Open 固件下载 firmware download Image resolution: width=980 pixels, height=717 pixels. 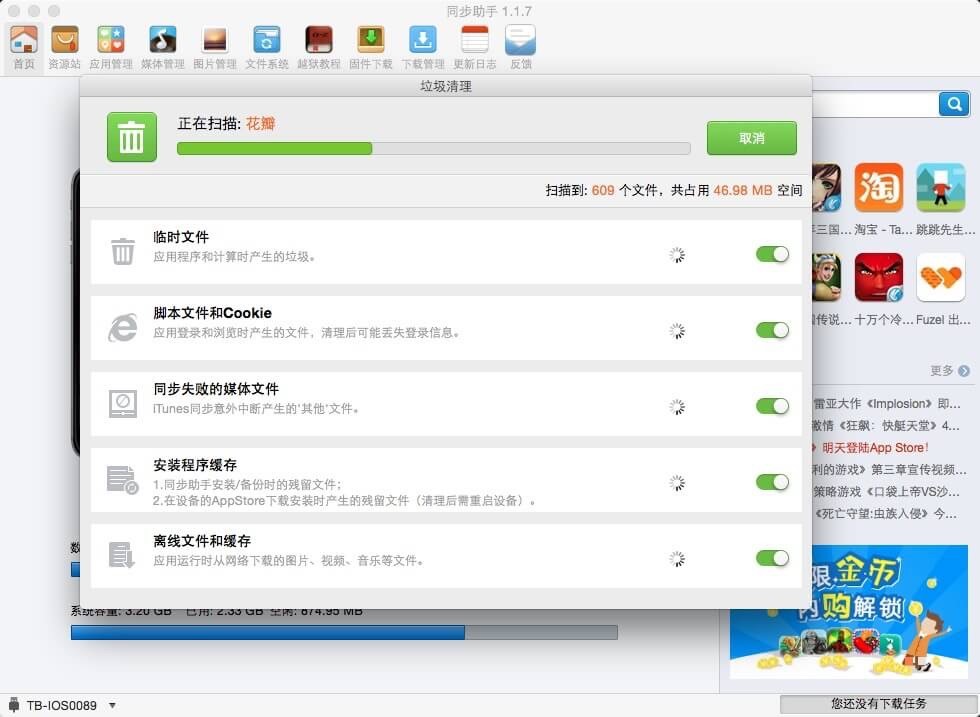pos(370,46)
